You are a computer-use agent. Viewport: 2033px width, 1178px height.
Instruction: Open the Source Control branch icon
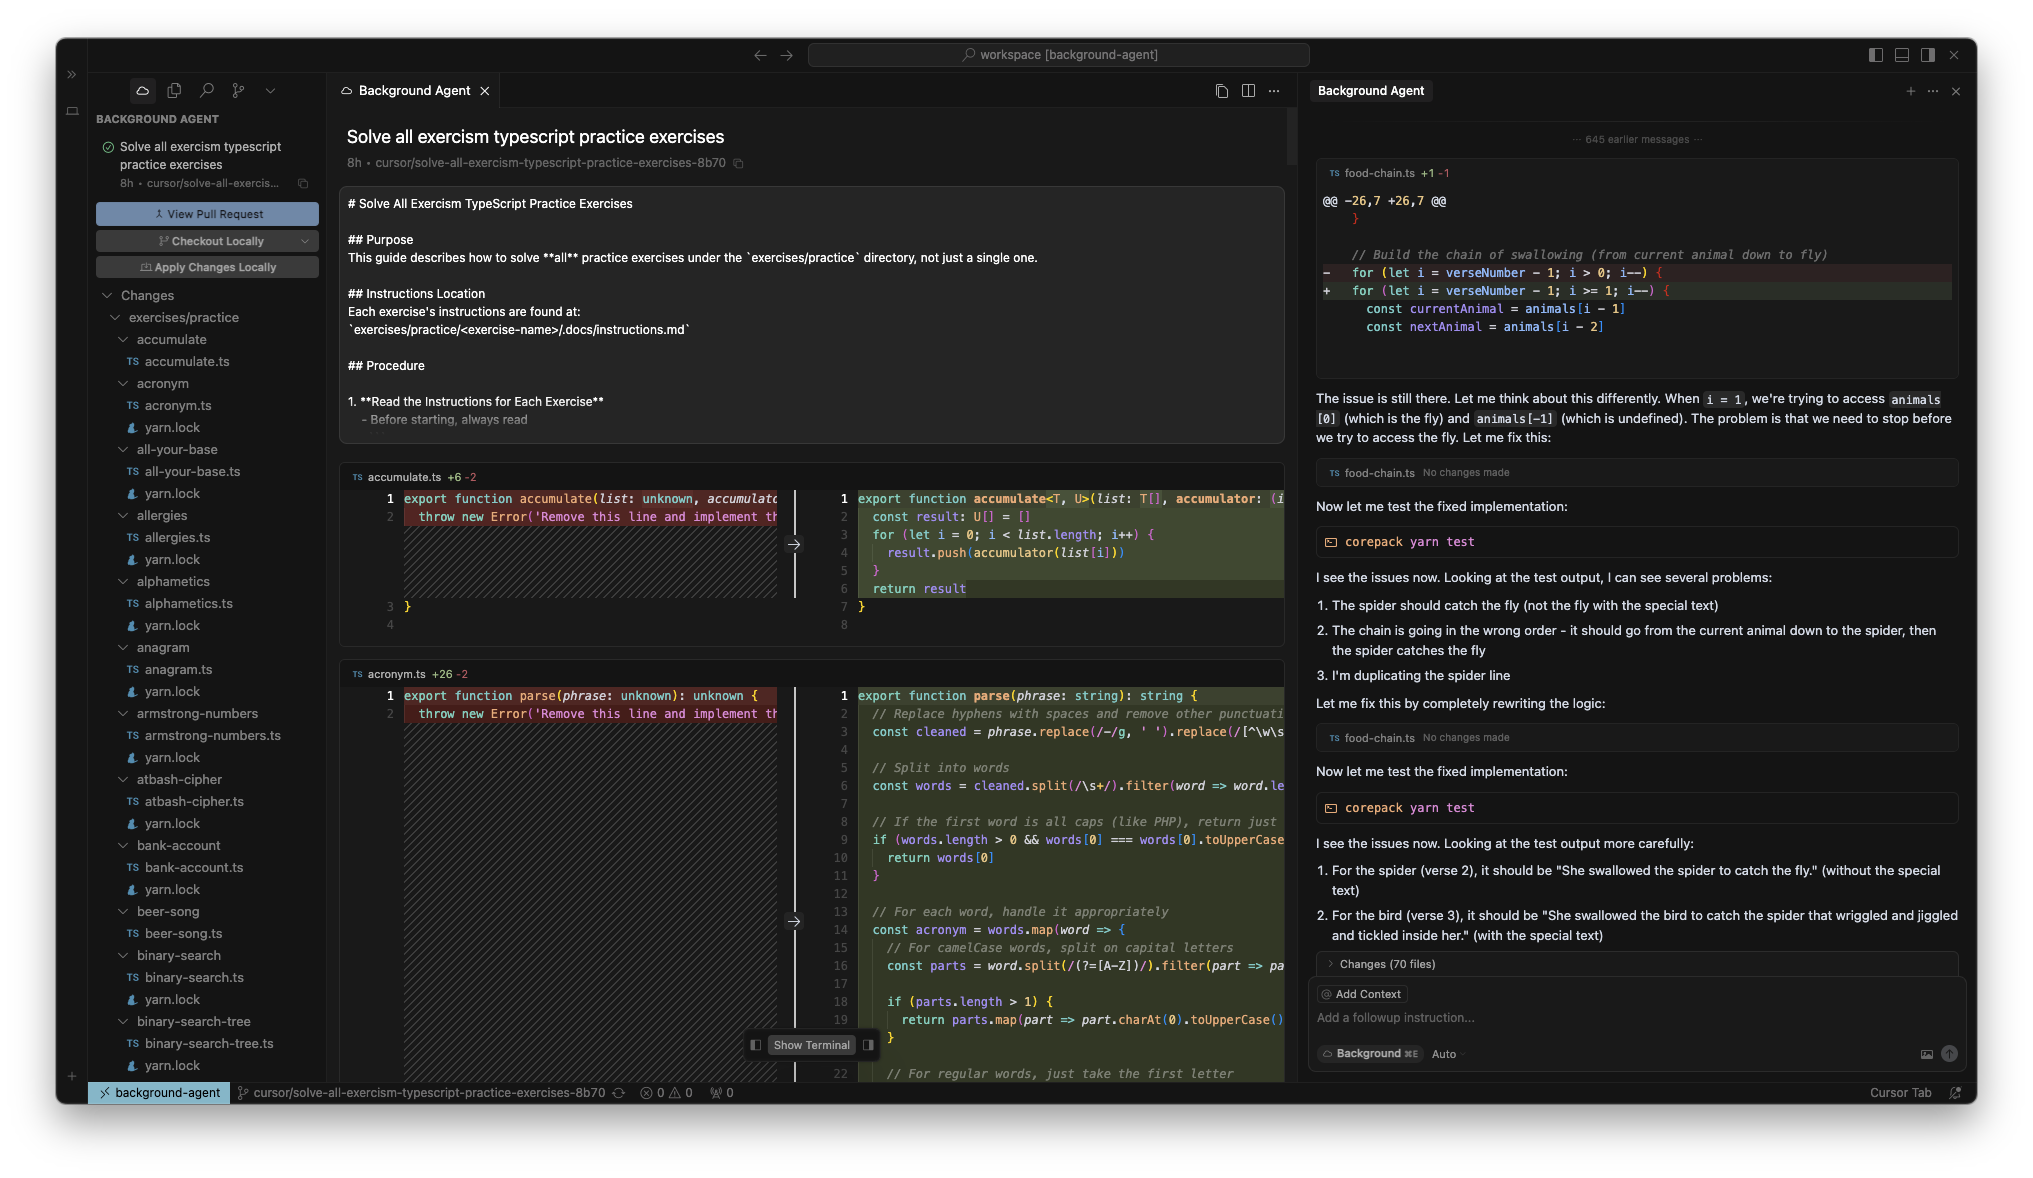[238, 91]
